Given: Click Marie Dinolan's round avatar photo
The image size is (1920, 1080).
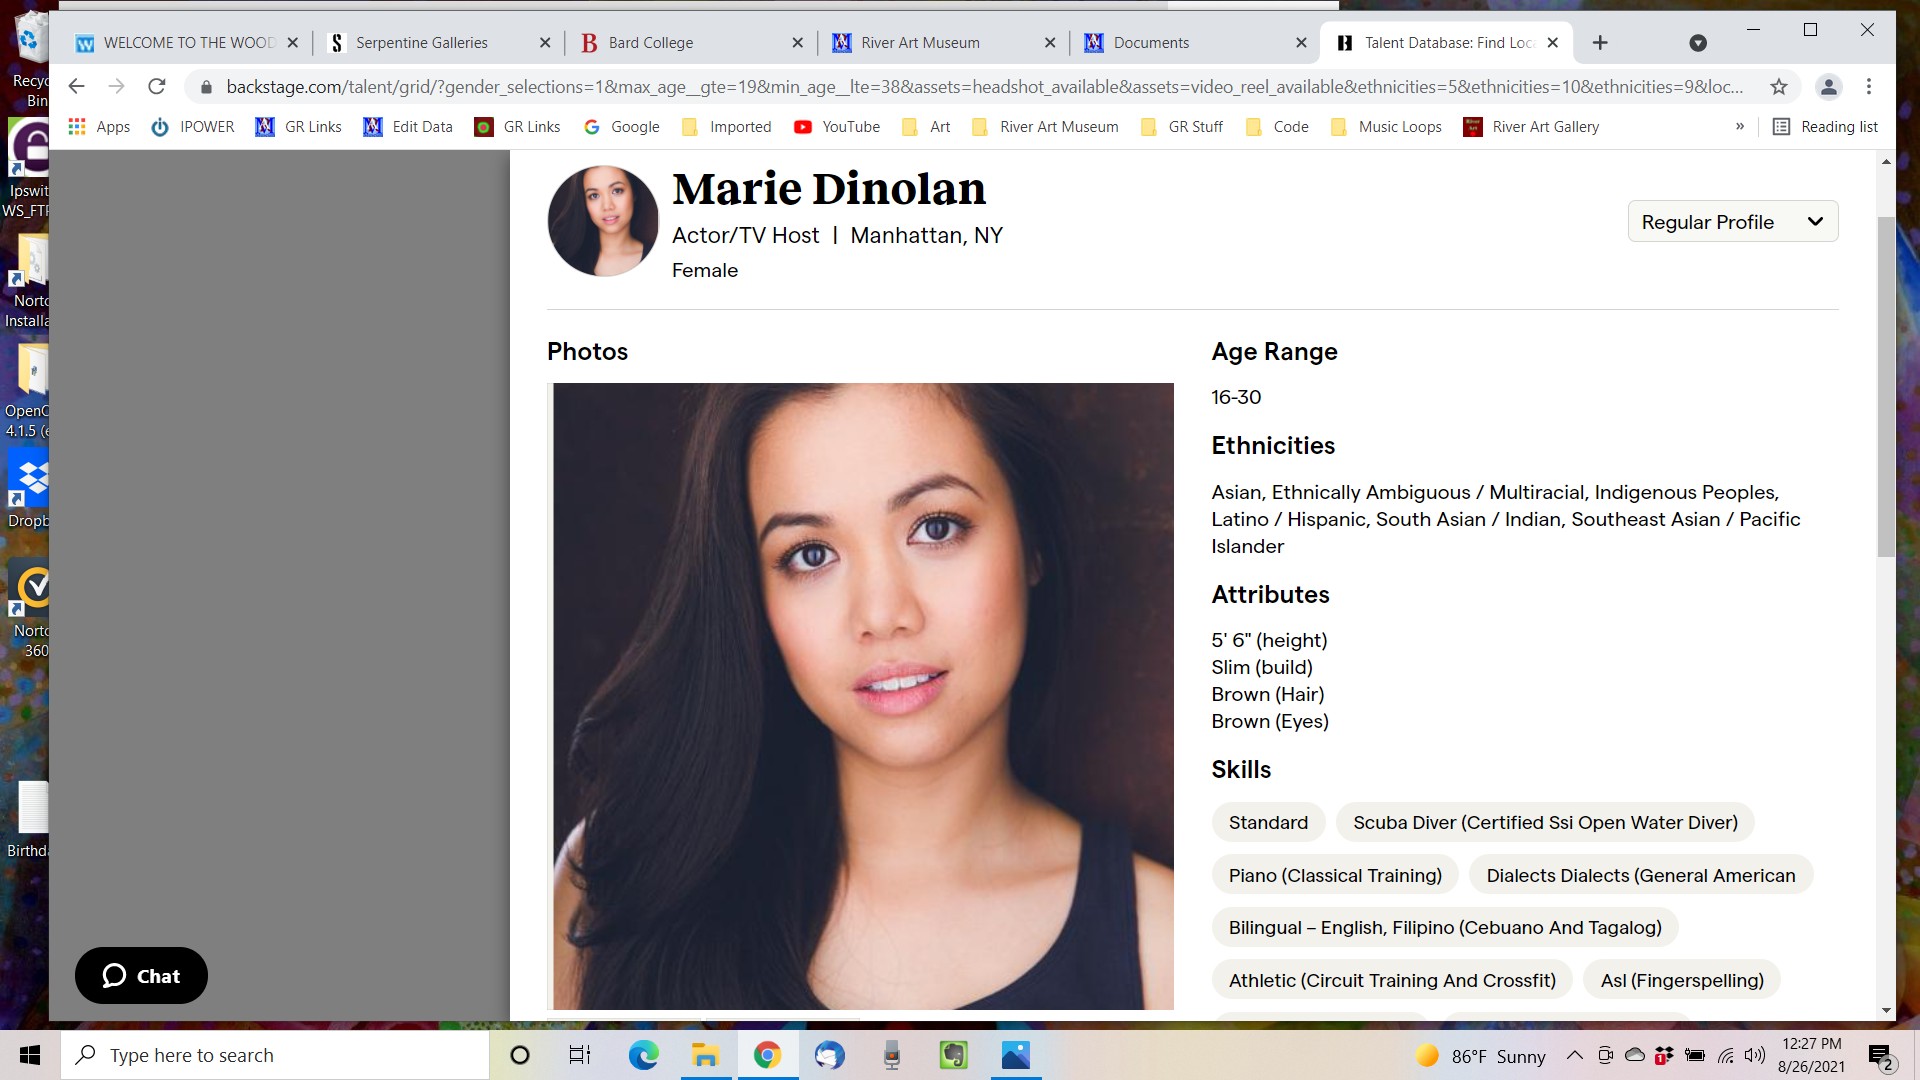Looking at the screenshot, I should coord(603,221).
